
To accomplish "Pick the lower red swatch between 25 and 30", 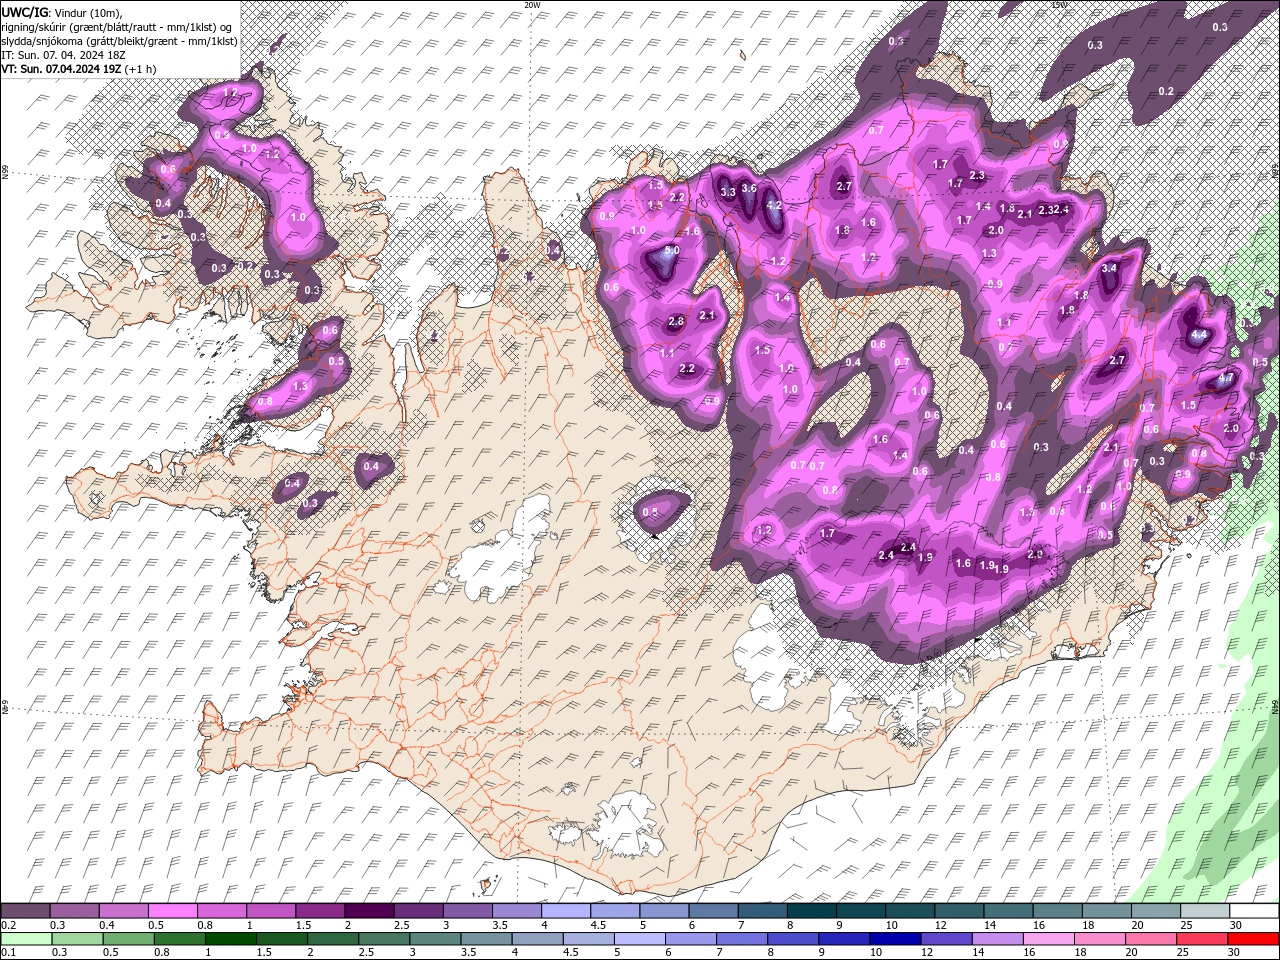I will (1204, 938).
